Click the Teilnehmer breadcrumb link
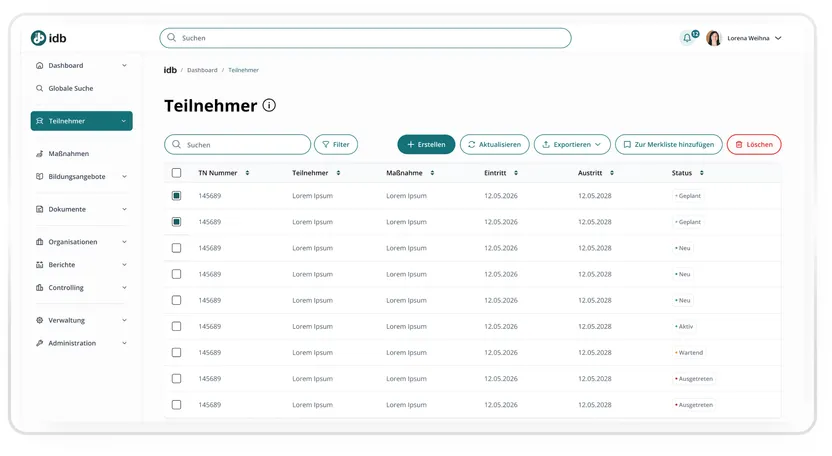This screenshot has width=832, height=456. [244, 70]
